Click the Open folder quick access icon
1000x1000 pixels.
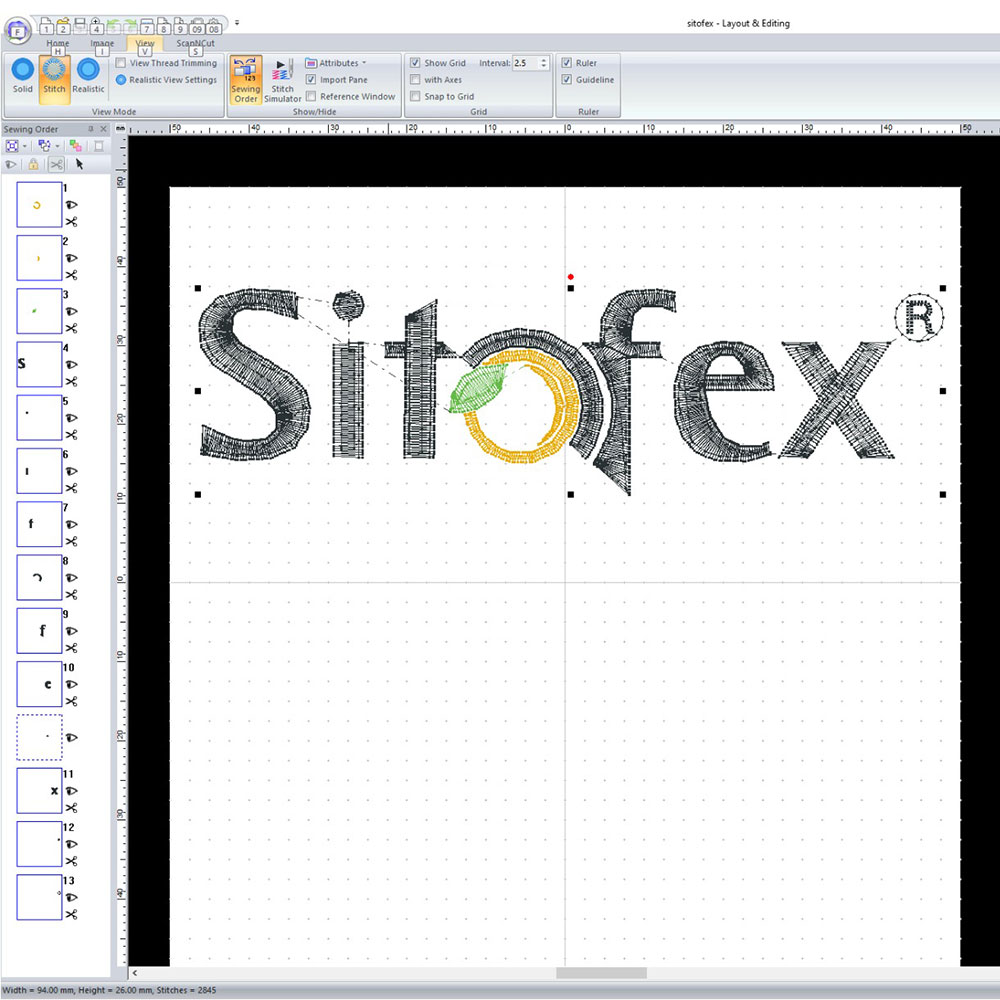click(x=62, y=26)
